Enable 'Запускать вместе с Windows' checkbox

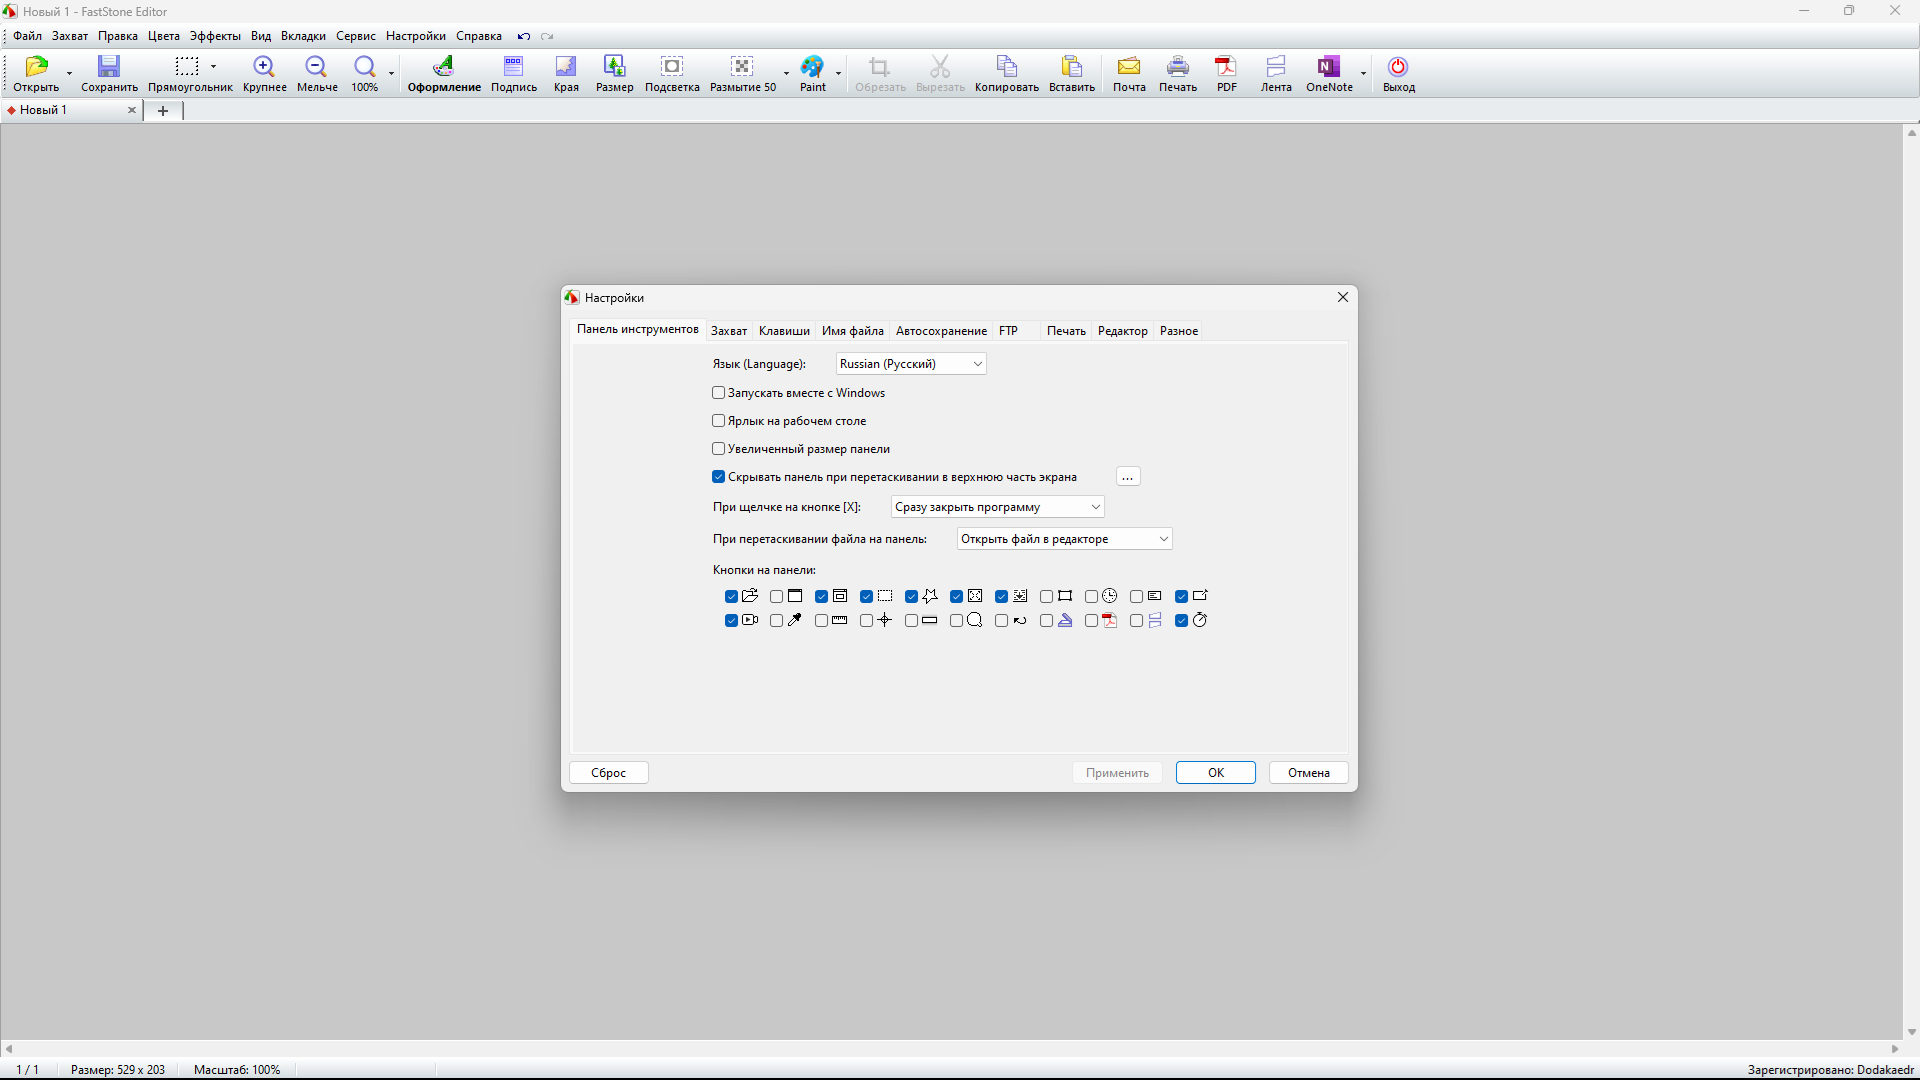[719, 393]
